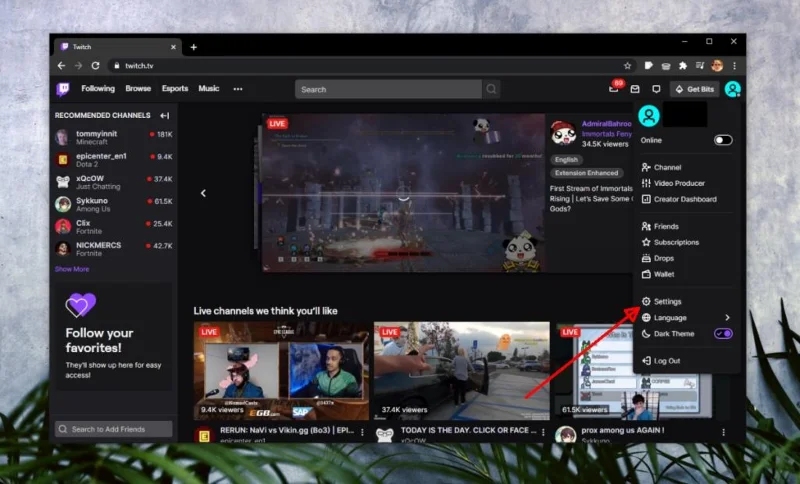Go to previous featured stream with left arrow
The image size is (800, 484).
click(203, 193)
